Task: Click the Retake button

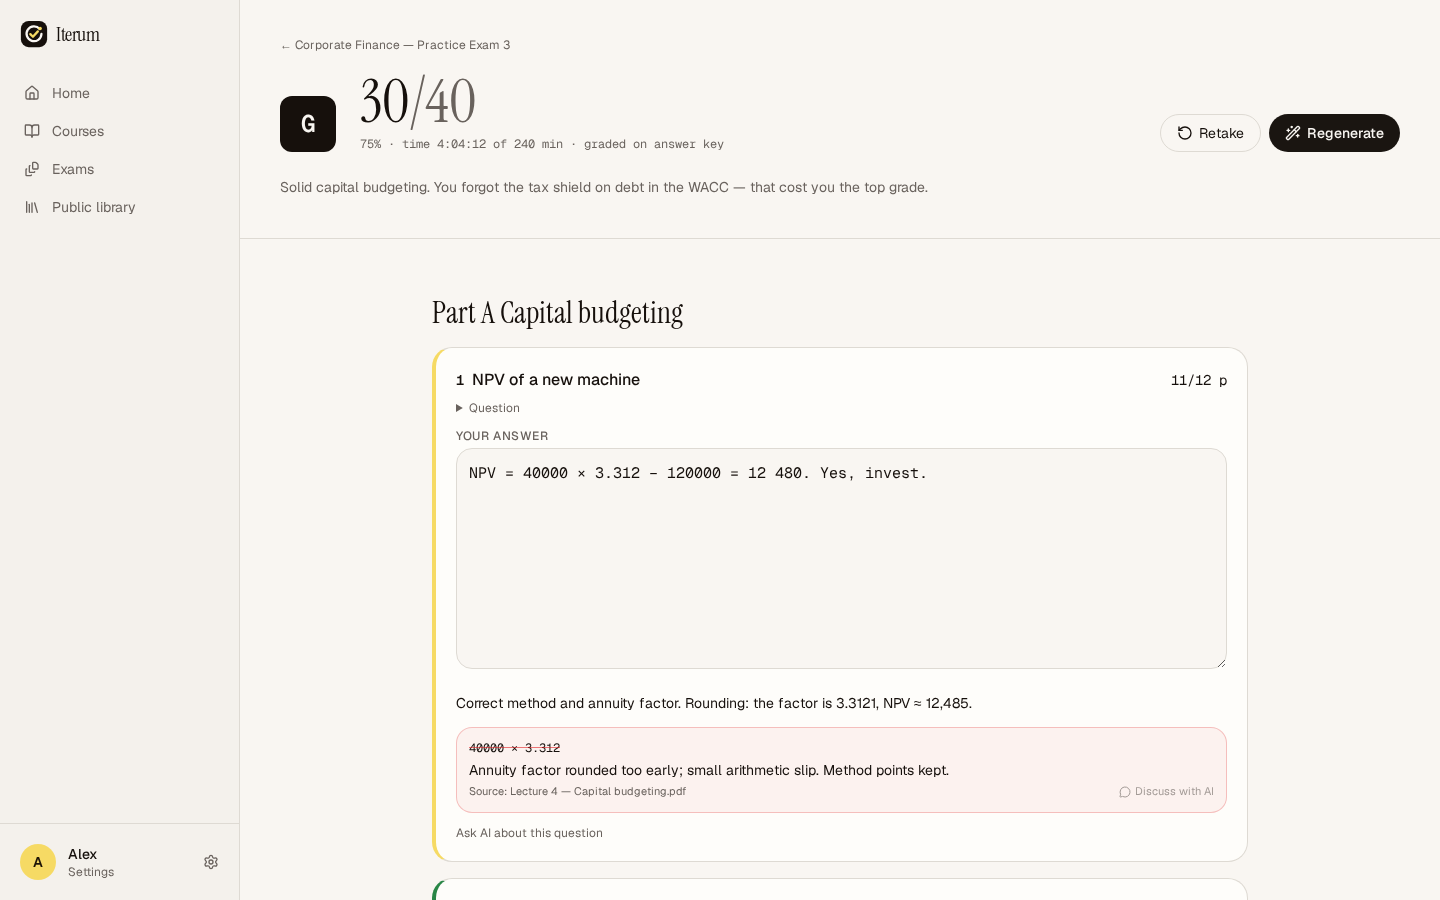Action: [x=1210, y=133]
